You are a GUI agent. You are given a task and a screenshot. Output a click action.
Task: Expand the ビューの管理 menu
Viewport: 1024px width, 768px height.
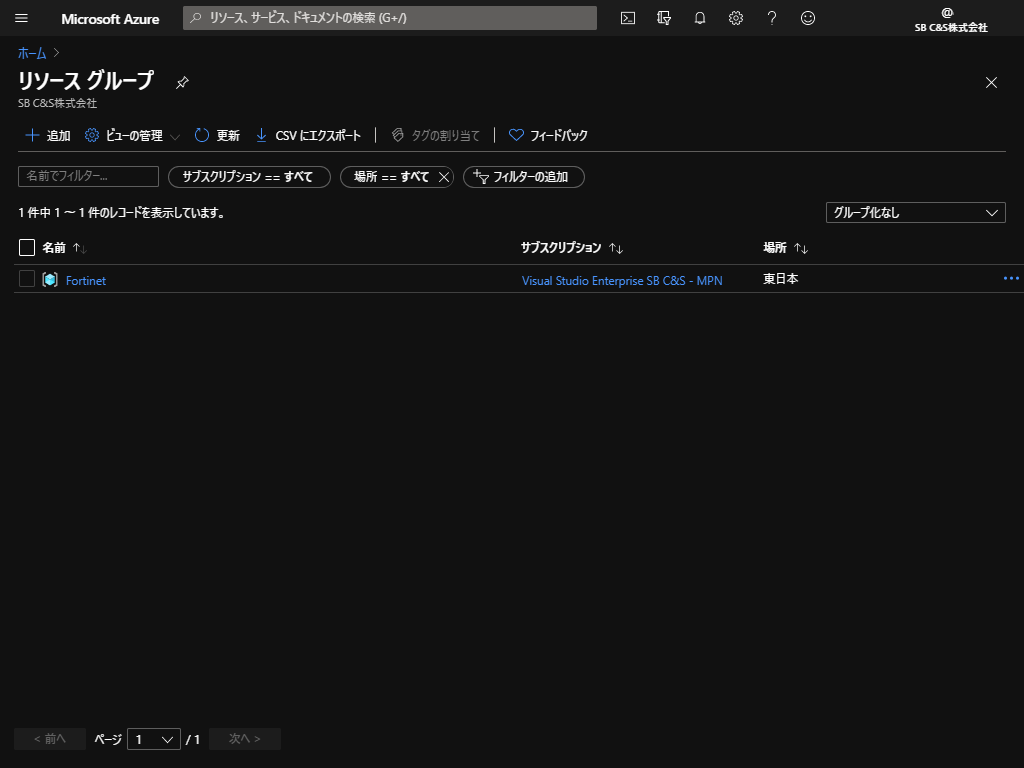[133, 135]
